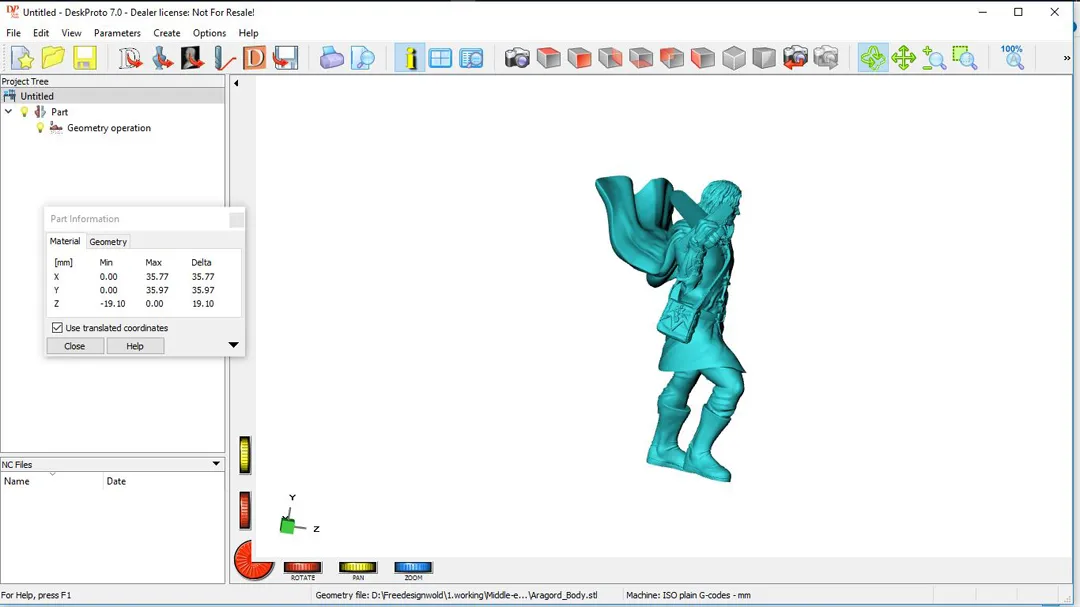Start a new project with the star document icon
The width and height of the screenshot is (1080, 607).
[22, 58]
